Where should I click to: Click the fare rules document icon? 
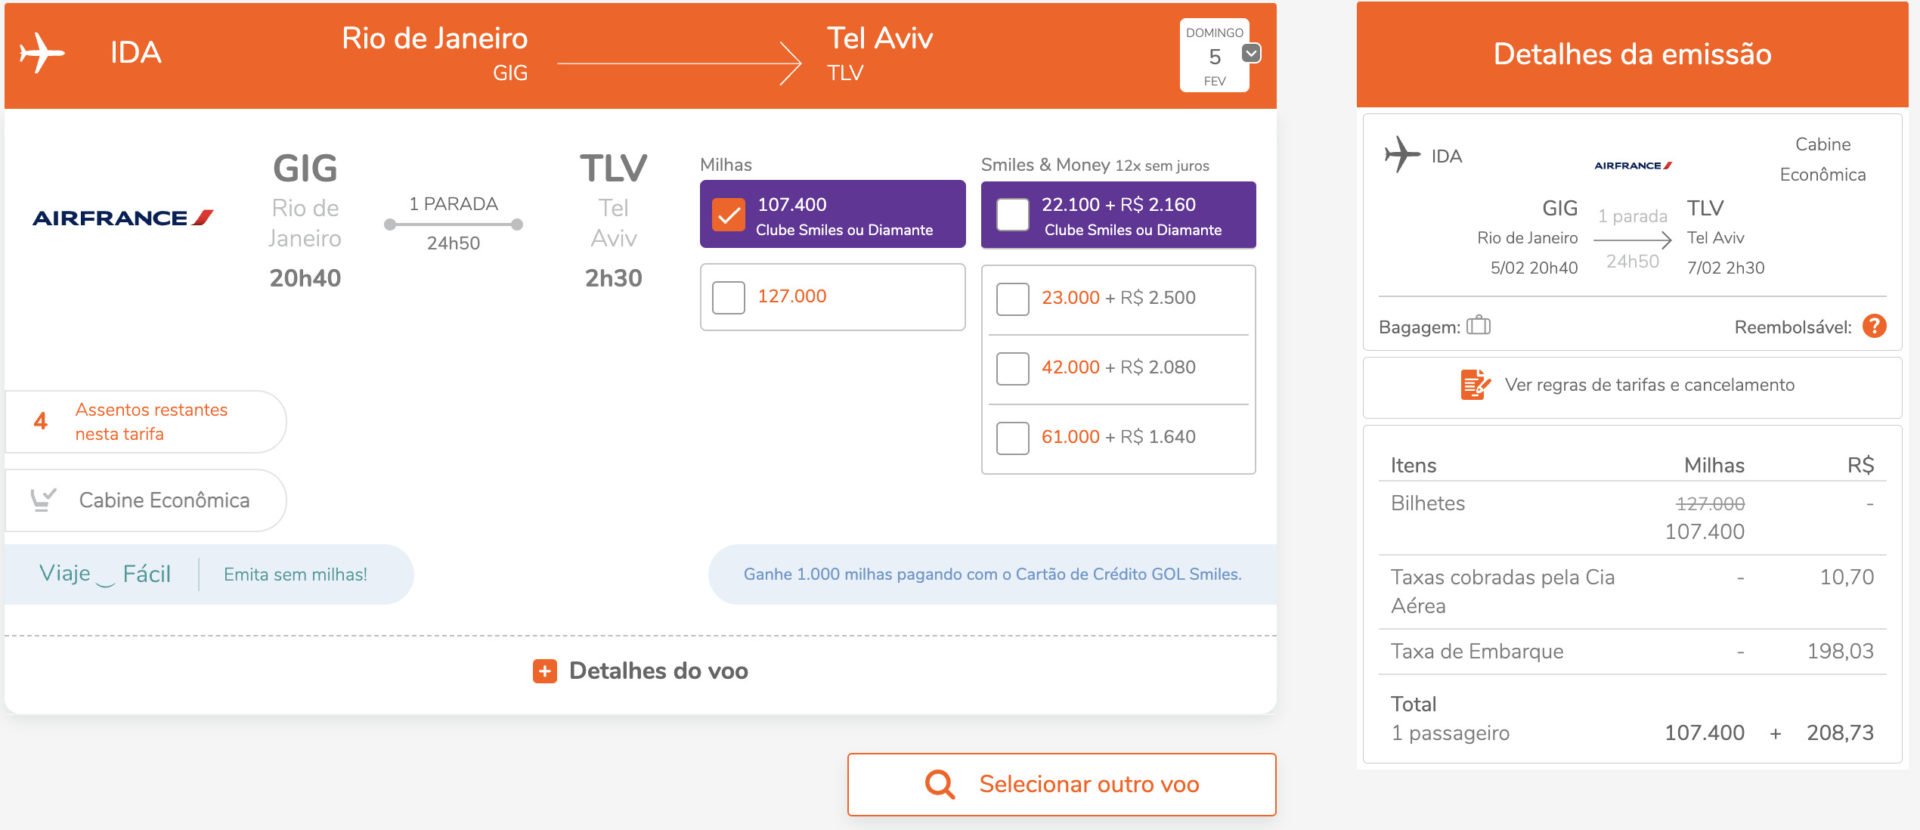tap(1475, 385)
